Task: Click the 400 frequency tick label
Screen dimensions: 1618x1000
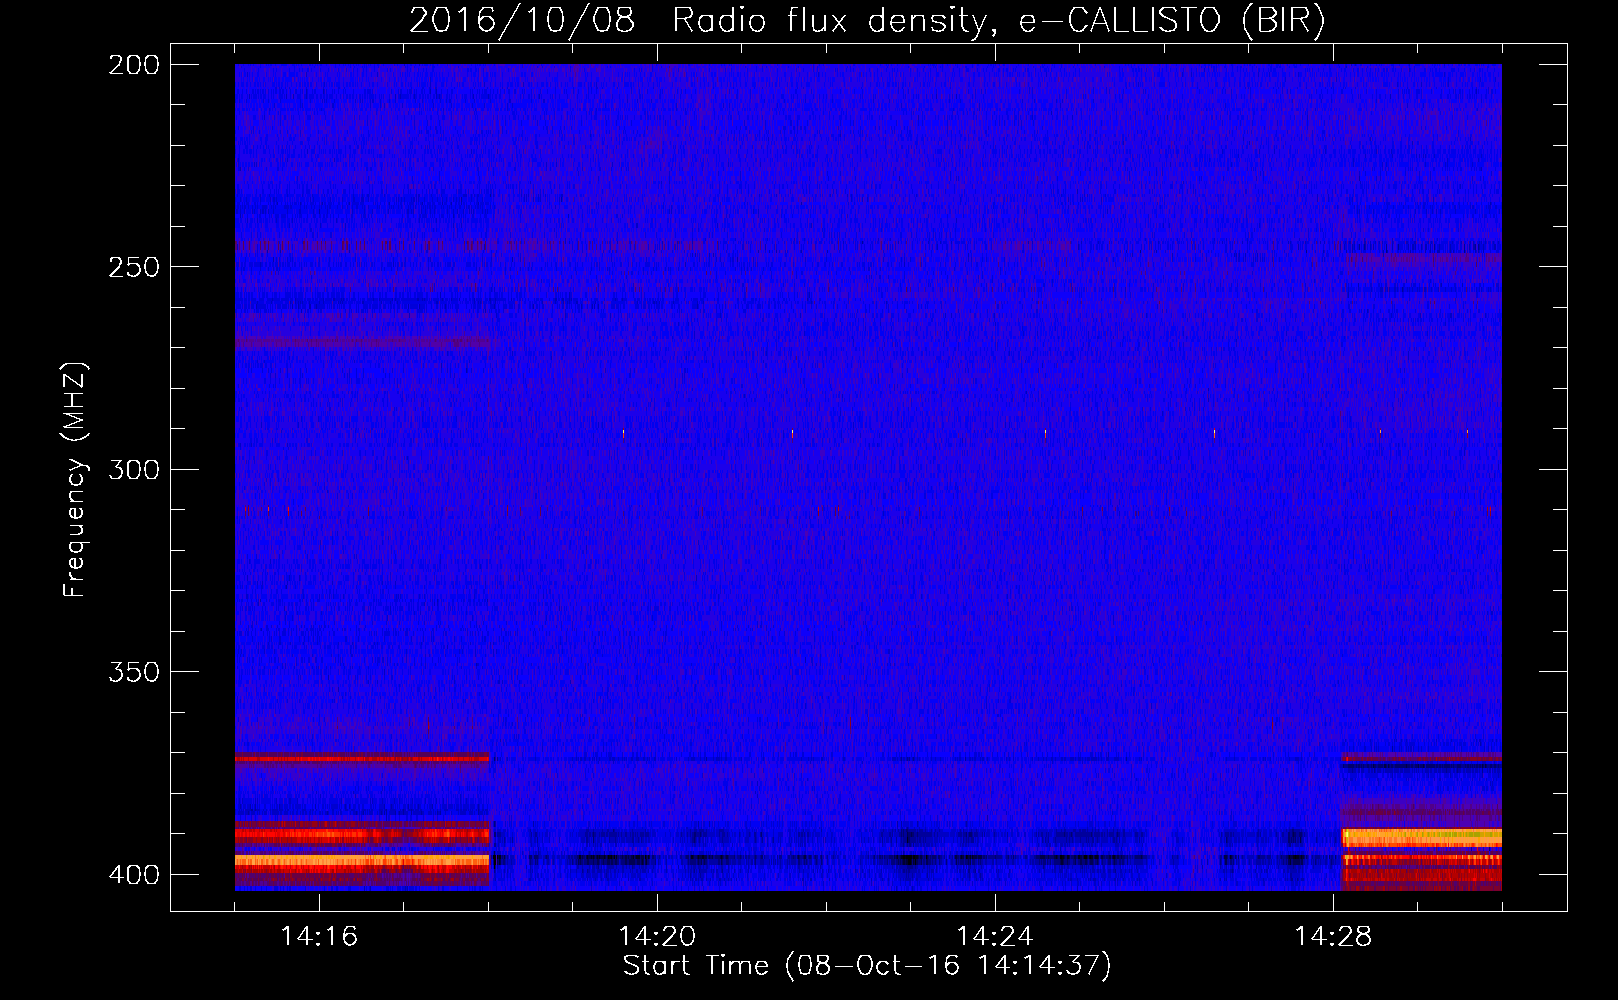Action: click(133, 875)
